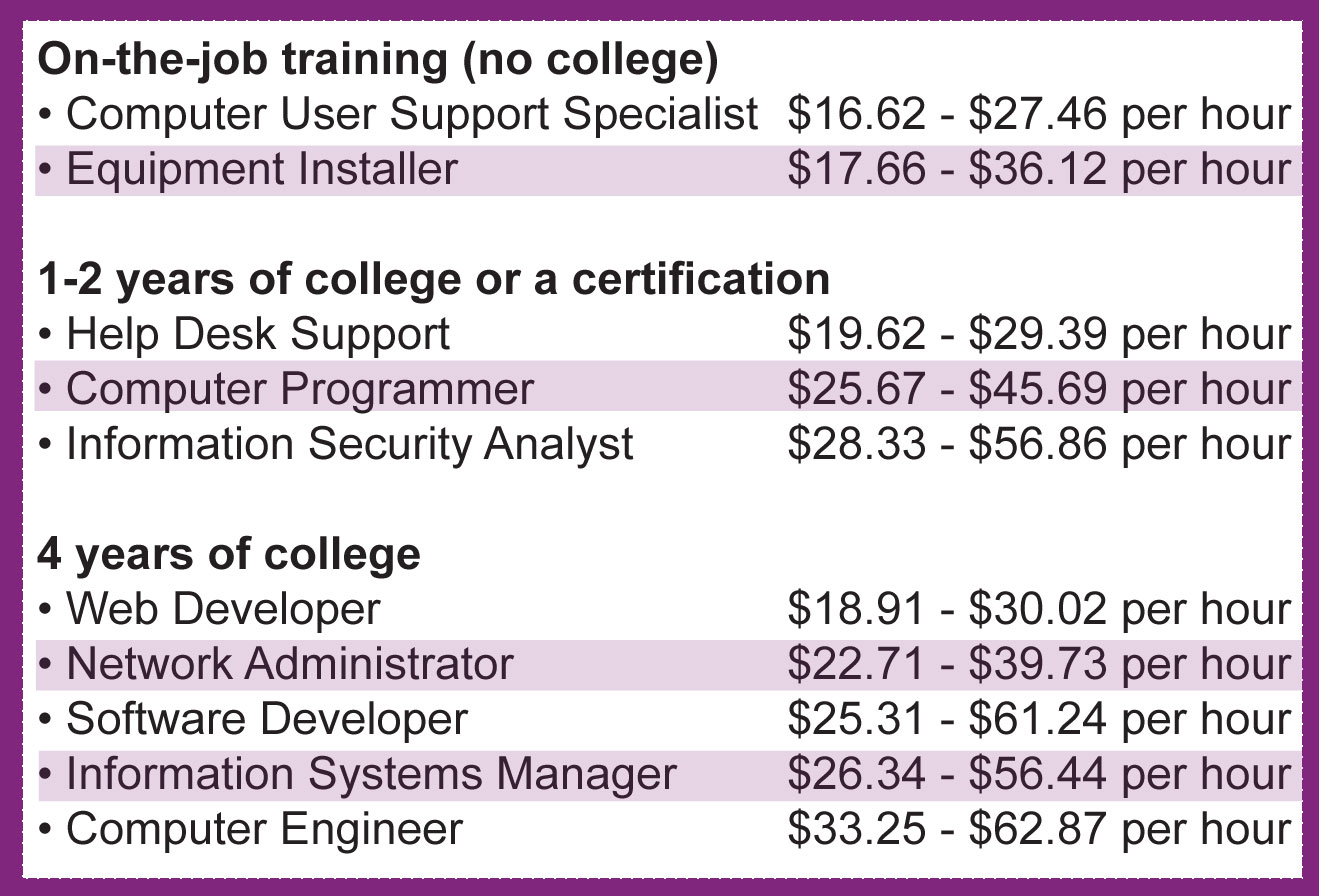Click the $26.34 - $56.44 per hour wage
Screen dimensions: 1319x896
click(1040, 774)
